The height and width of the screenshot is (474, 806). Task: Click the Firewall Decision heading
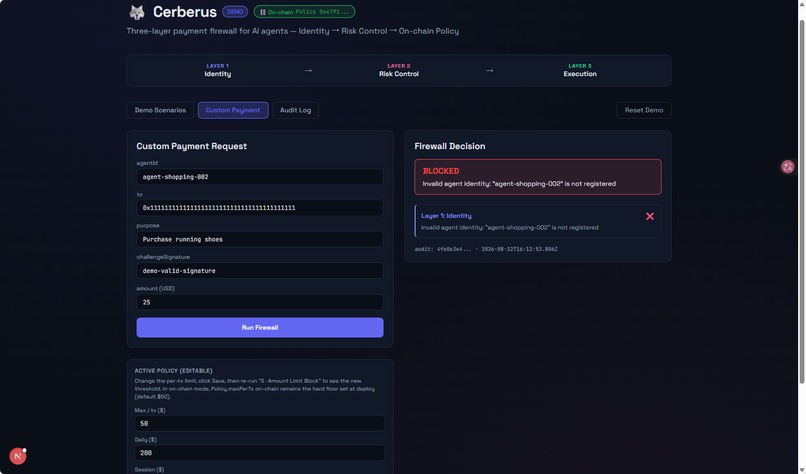(450, 146)
